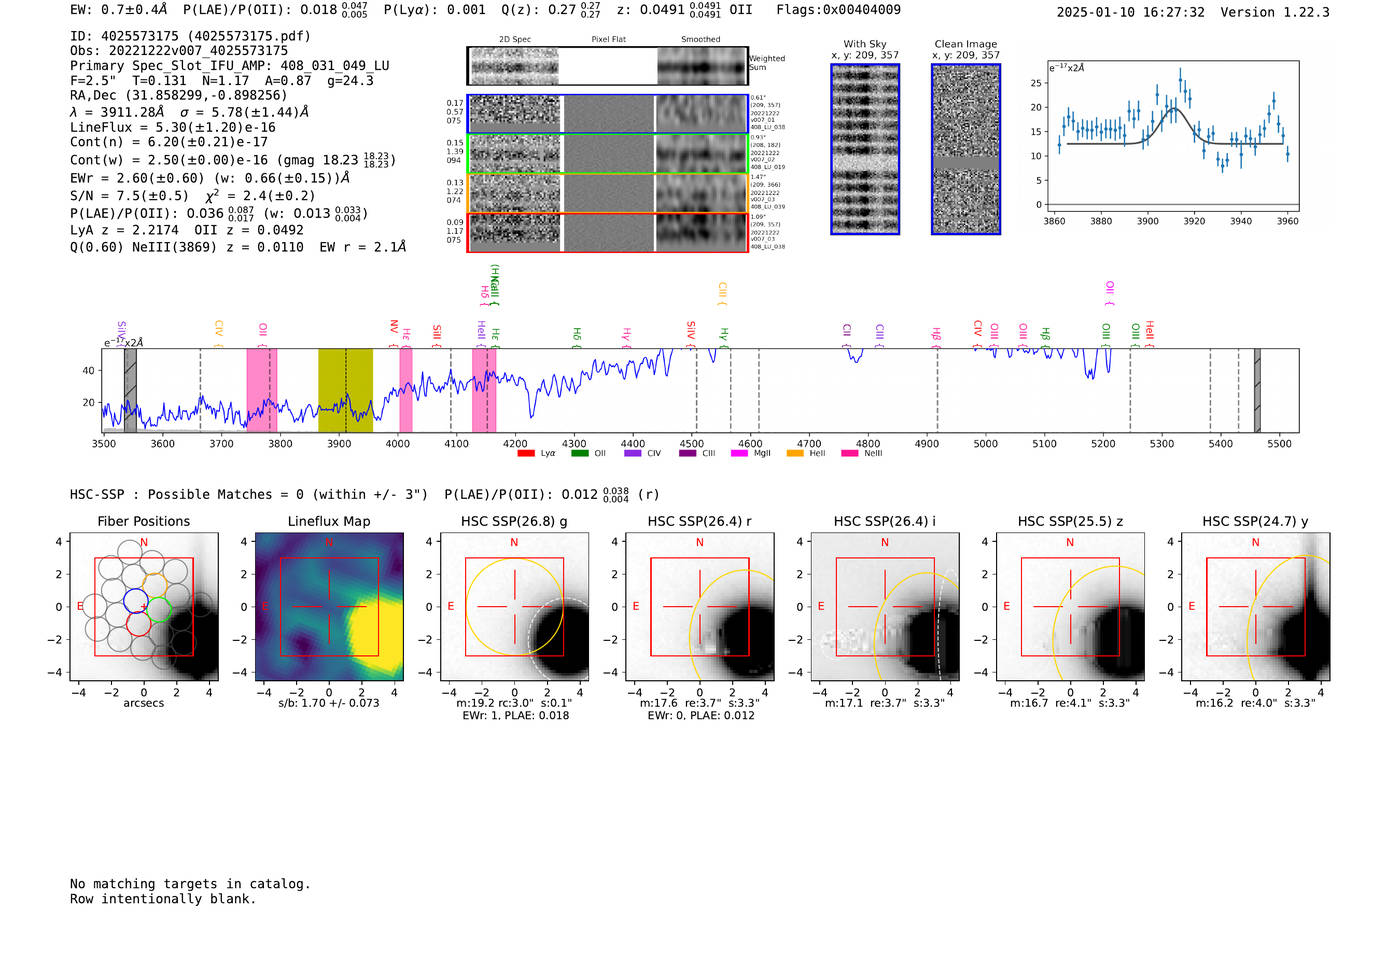Viewport: 1400px width, 953px height.
Task: Select the red-bordered 2D spectrum row
Action: click(608, 232)
